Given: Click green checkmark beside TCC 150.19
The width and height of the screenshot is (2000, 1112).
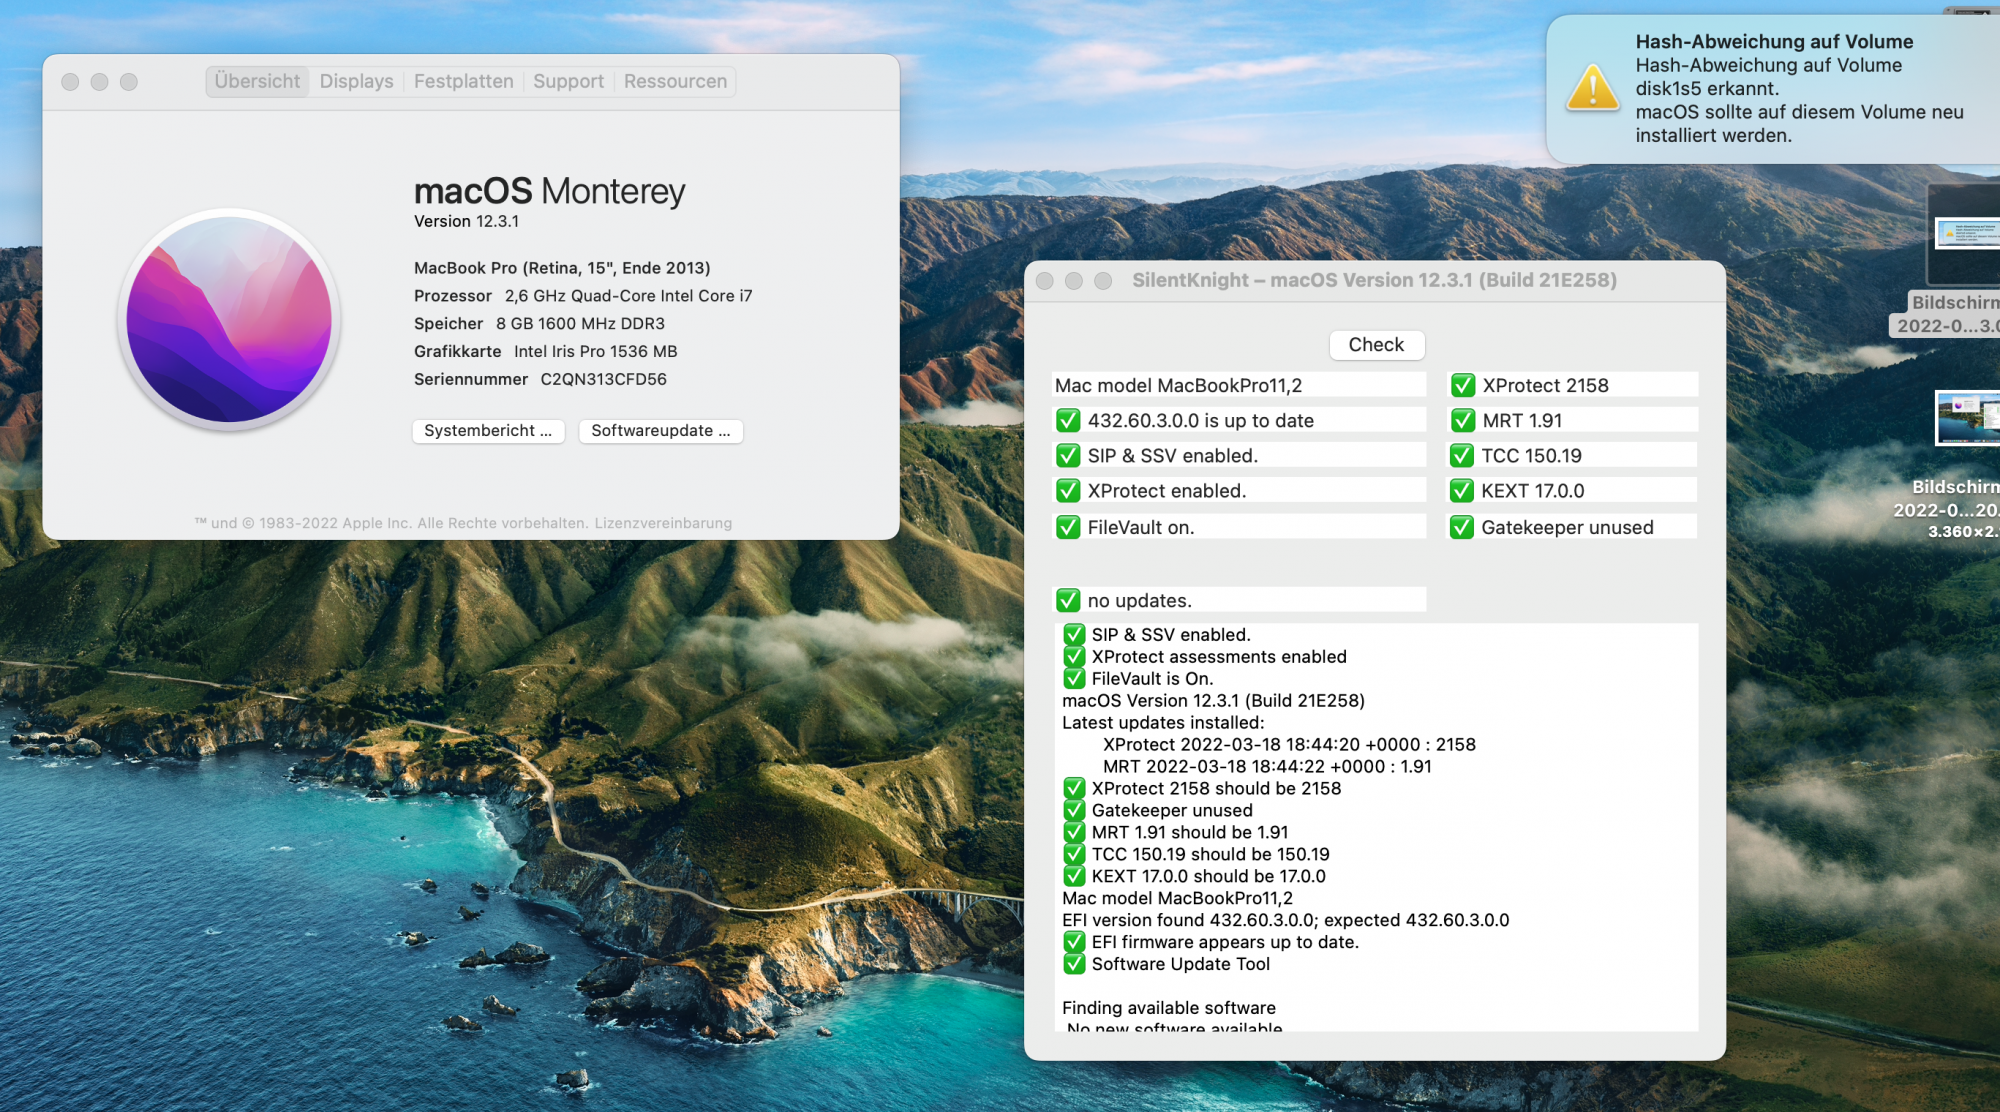Looking at the screenshot, I should coord(1462,456).
